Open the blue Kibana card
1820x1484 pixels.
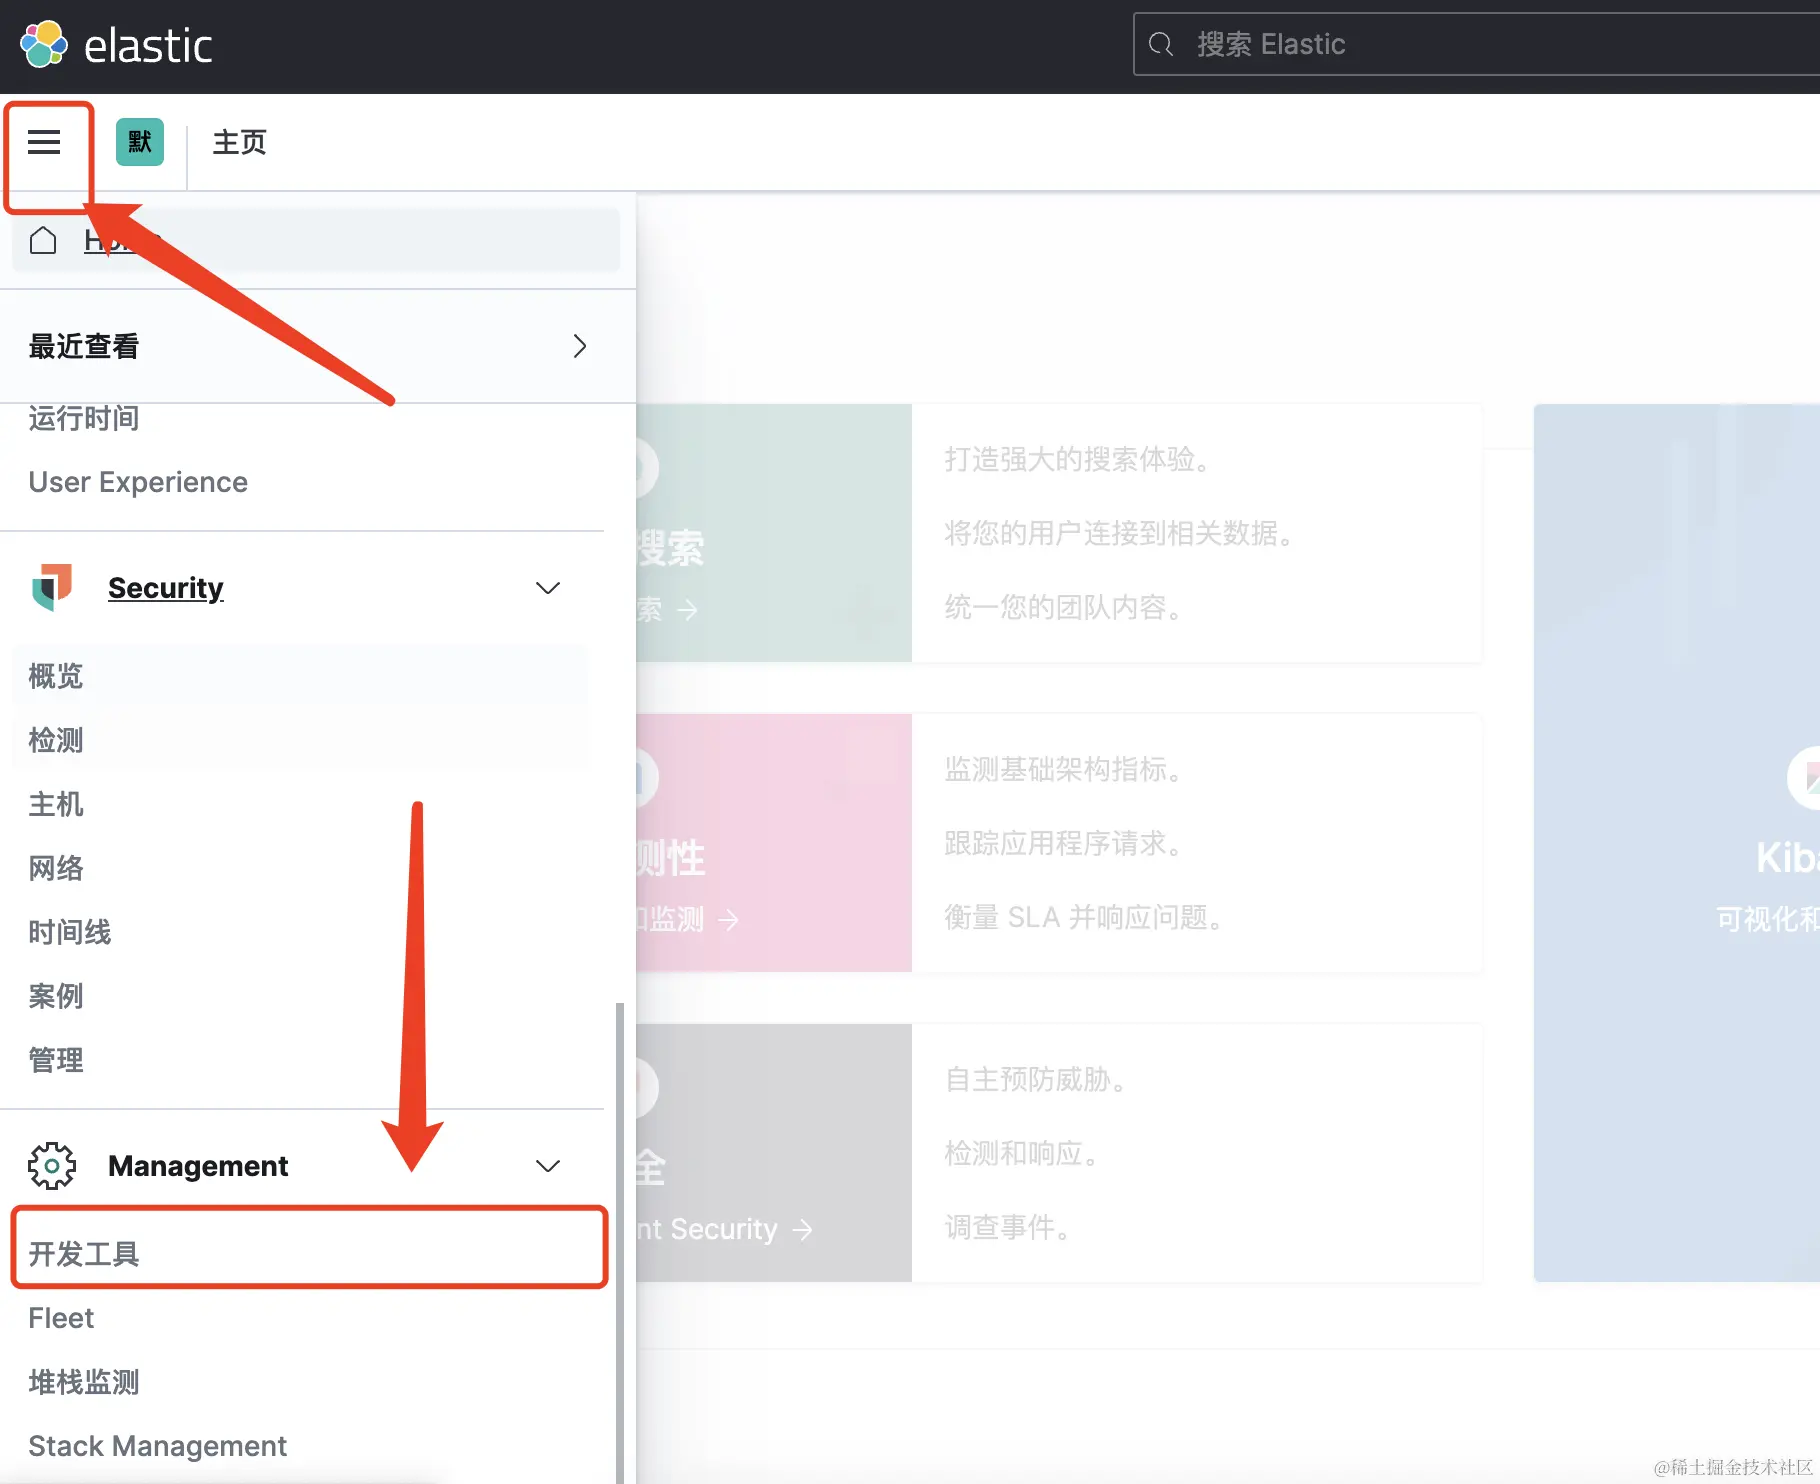pyautogui.click(x=1677, y=842)
